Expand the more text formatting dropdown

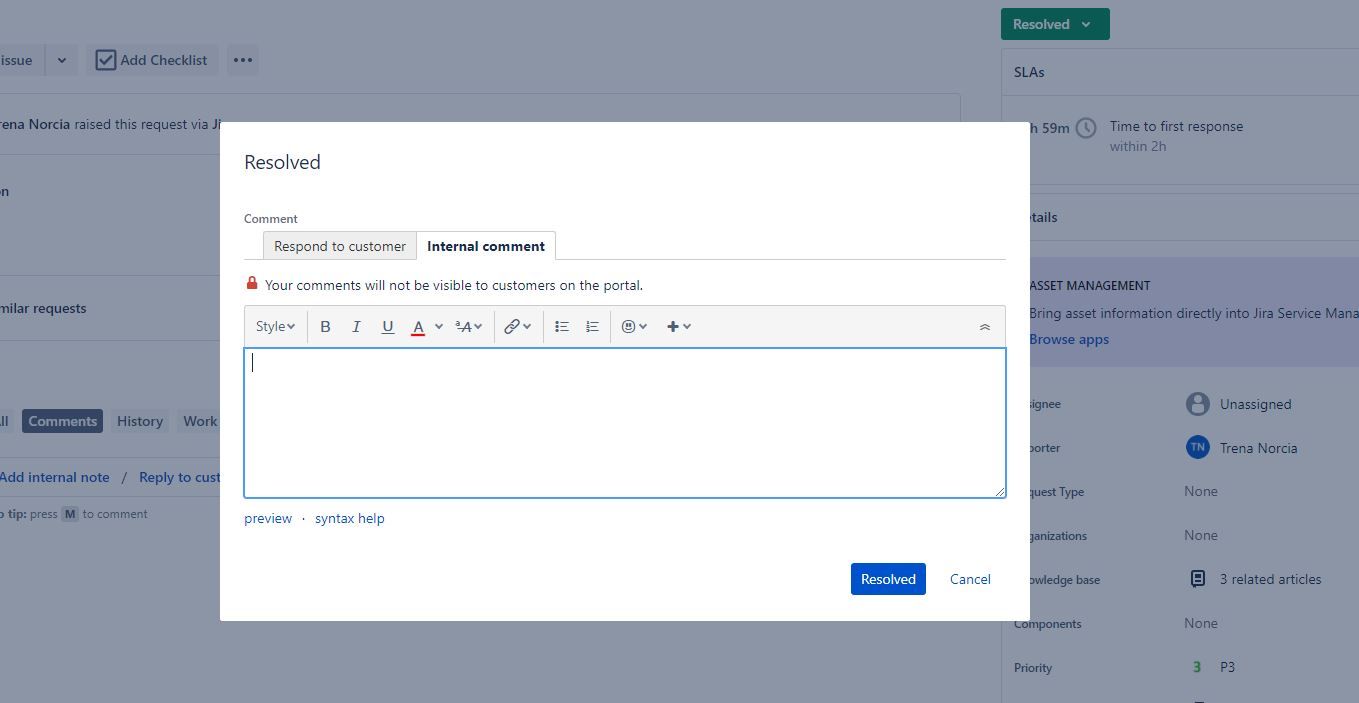pyautogui.click(x=469, y=326)
